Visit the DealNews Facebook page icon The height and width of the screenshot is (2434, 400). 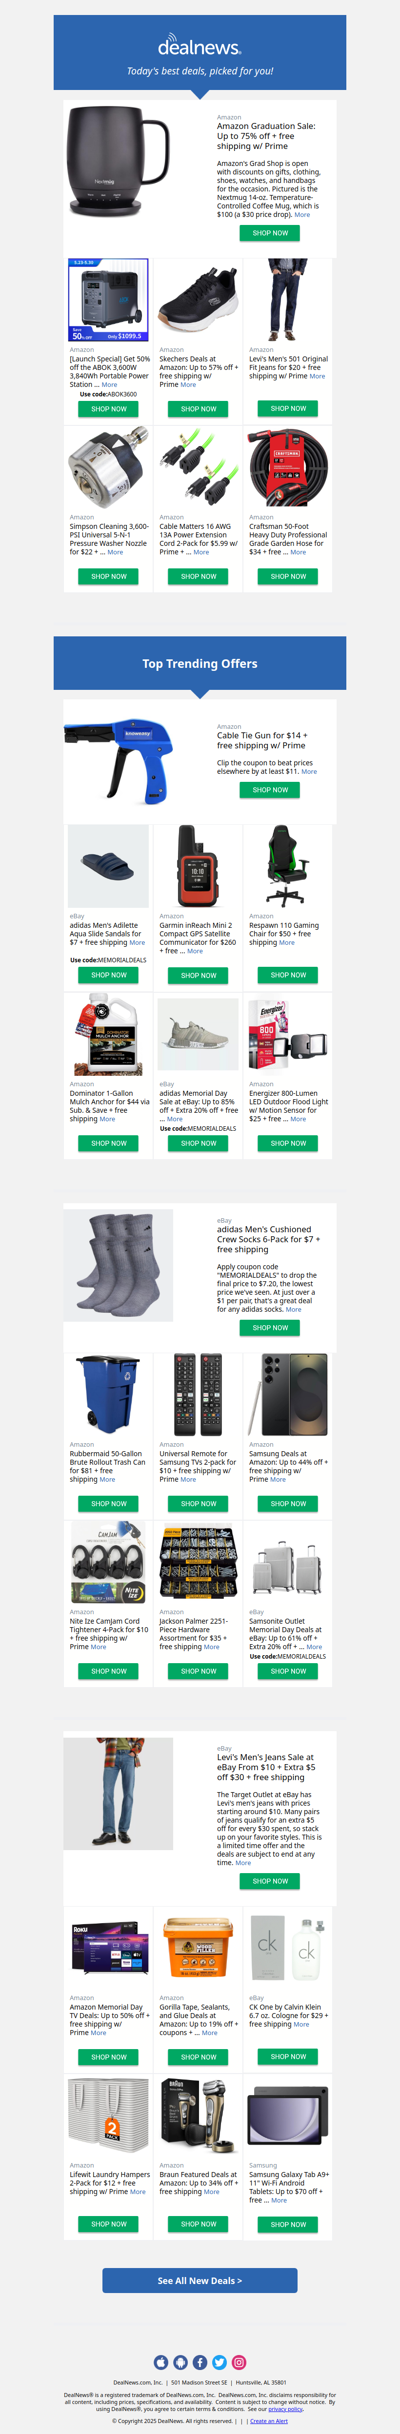click(x=200, y=2362)
